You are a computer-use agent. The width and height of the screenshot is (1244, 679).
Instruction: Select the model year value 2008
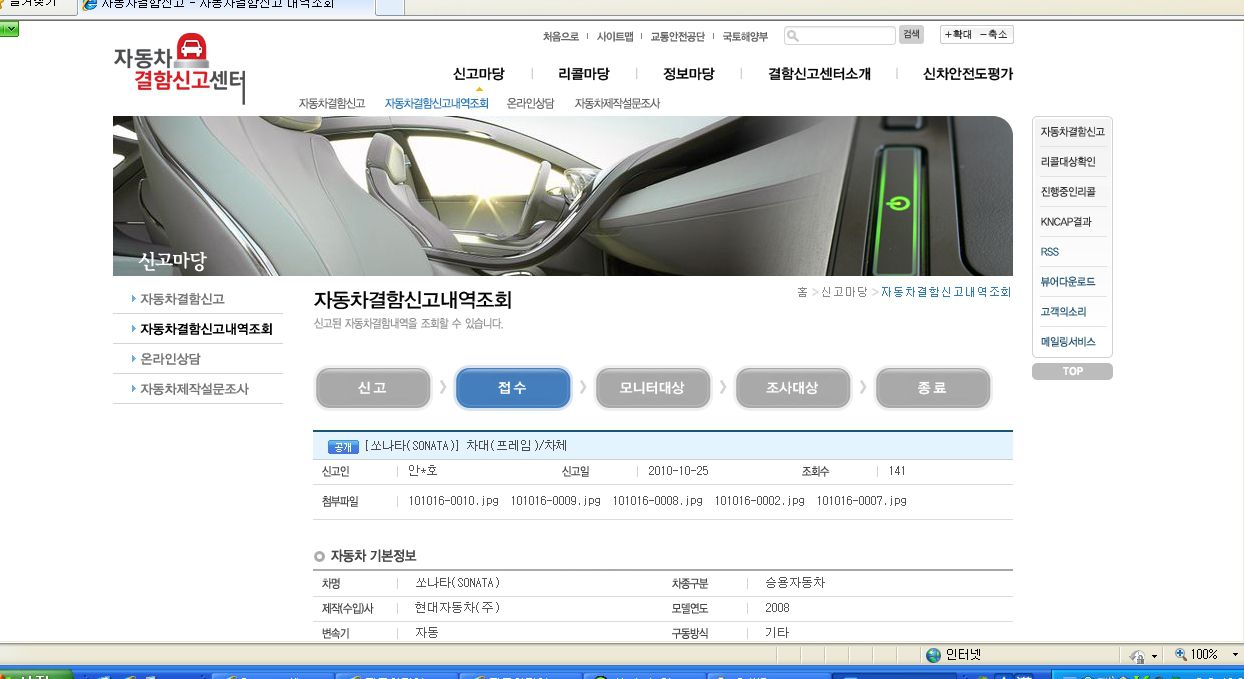777,608
